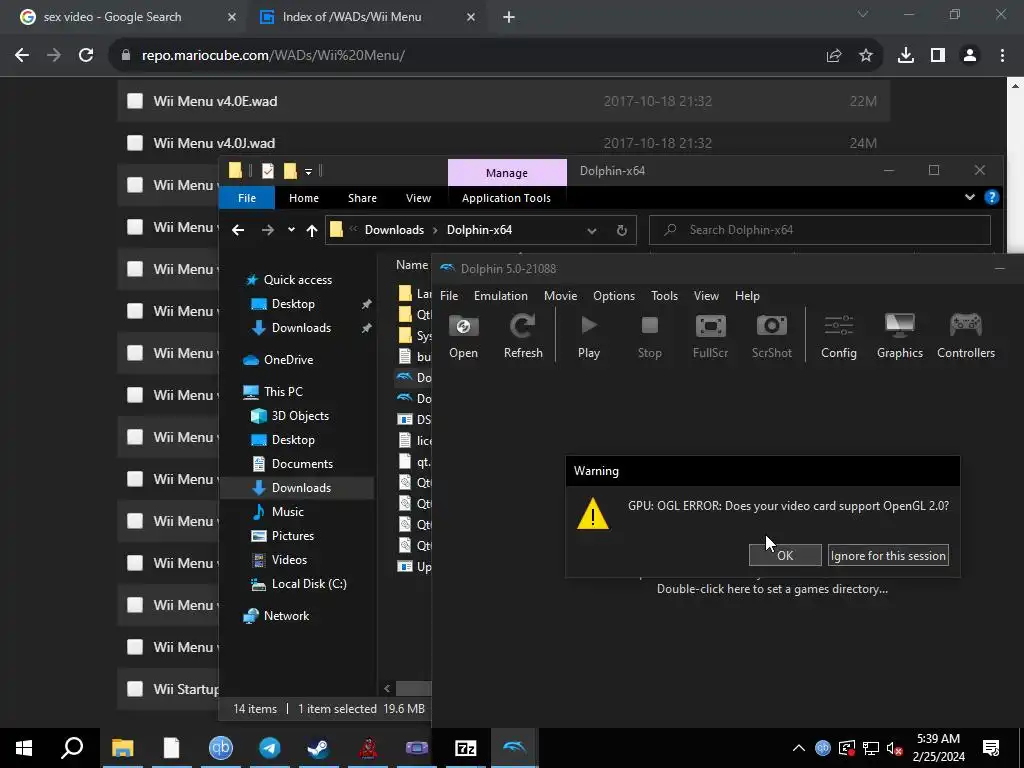Click Ignore for this session button

point(888,555)
